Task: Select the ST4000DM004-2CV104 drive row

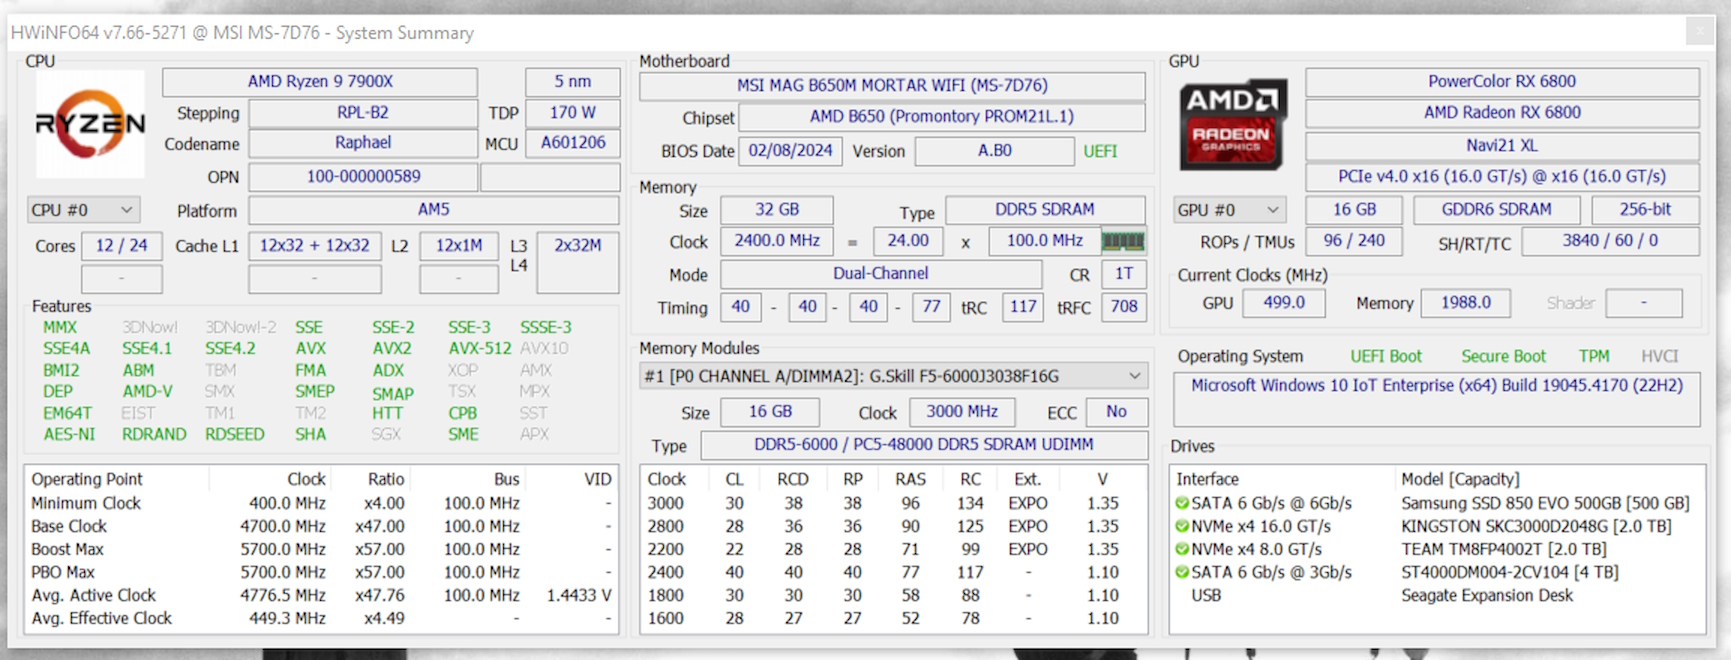Action: click(x=1437, y=572)
